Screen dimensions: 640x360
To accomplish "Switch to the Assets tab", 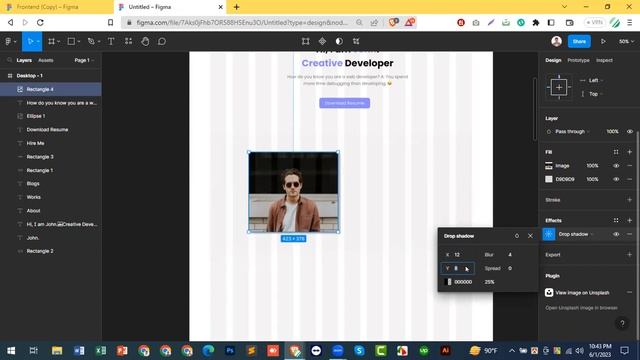I will (x=46, y=60).
